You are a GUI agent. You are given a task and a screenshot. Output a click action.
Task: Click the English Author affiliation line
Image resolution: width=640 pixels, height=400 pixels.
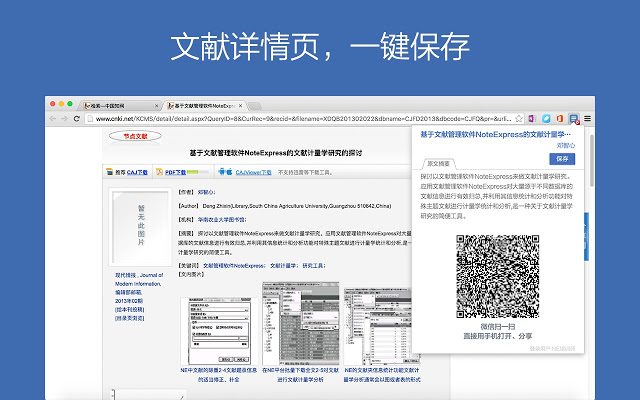point(285,206)
